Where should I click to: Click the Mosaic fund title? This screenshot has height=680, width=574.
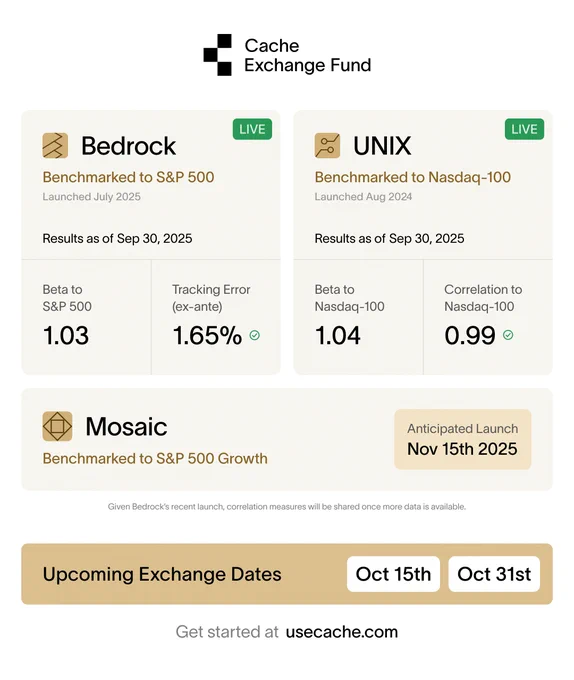coord(126,426)
